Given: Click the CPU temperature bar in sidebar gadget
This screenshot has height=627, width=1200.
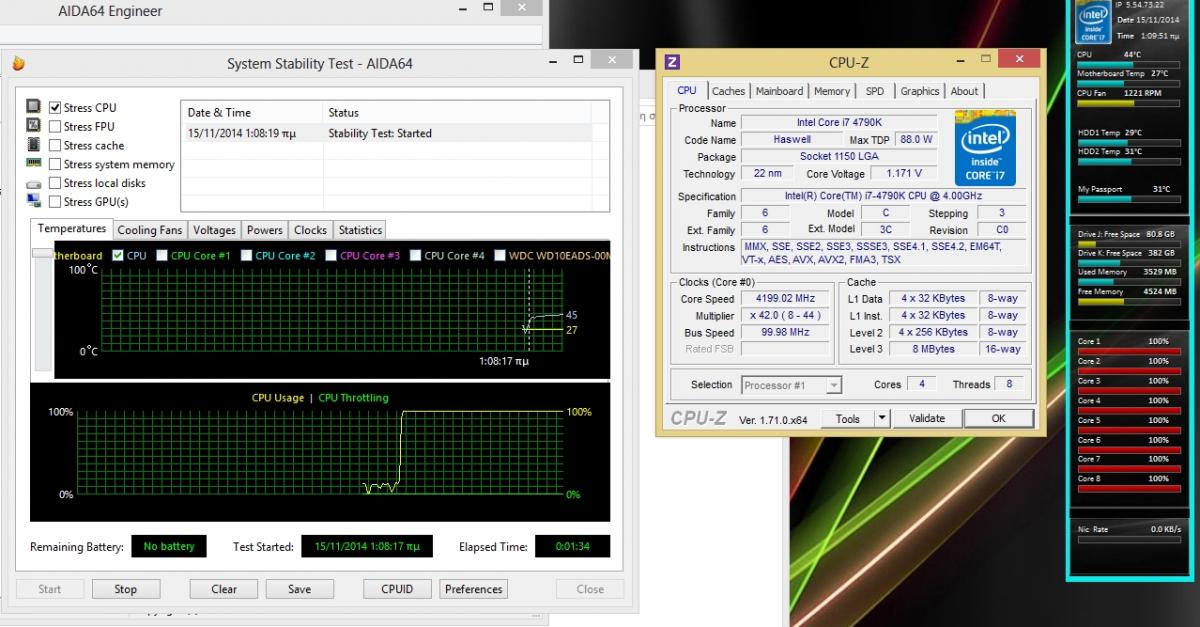Looking at the screenshot, I should click(1127, 64).
